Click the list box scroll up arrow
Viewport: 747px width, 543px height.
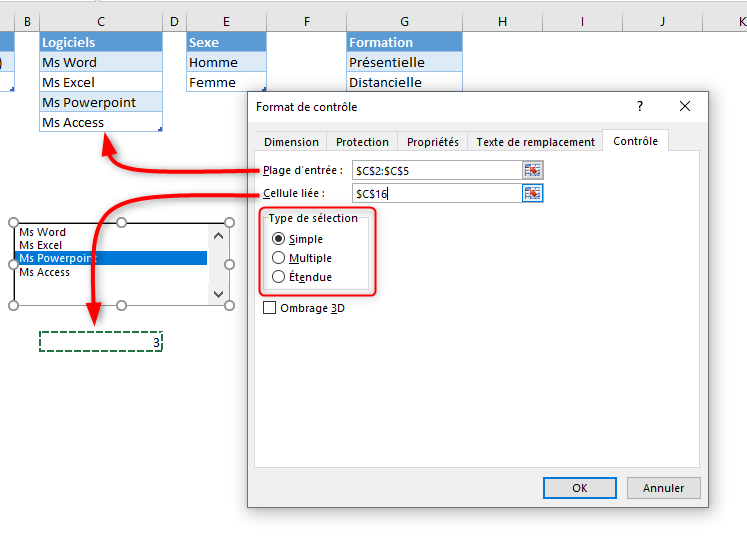(x=218, y=235)
